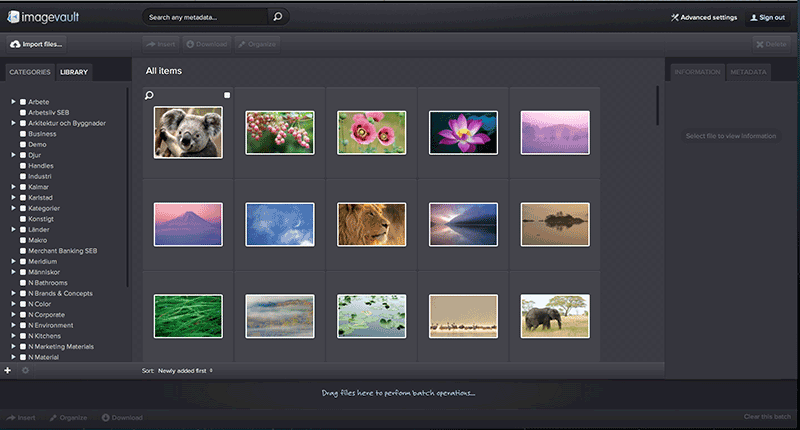Click the gallery vertical scrollbar handle
800x430 pixels.
click(657, 105)
